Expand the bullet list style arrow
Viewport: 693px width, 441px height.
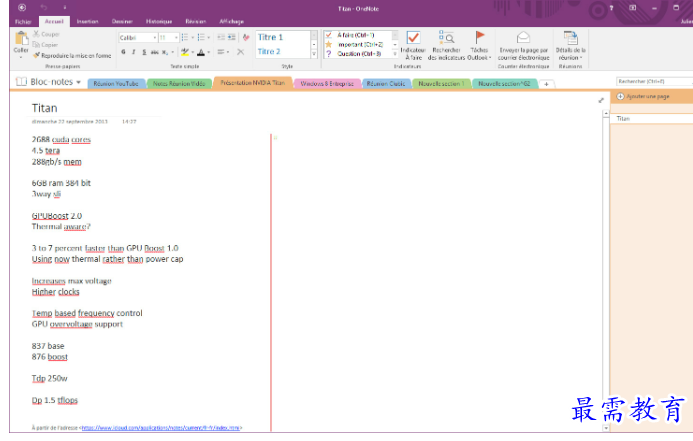tap(192, 38)
